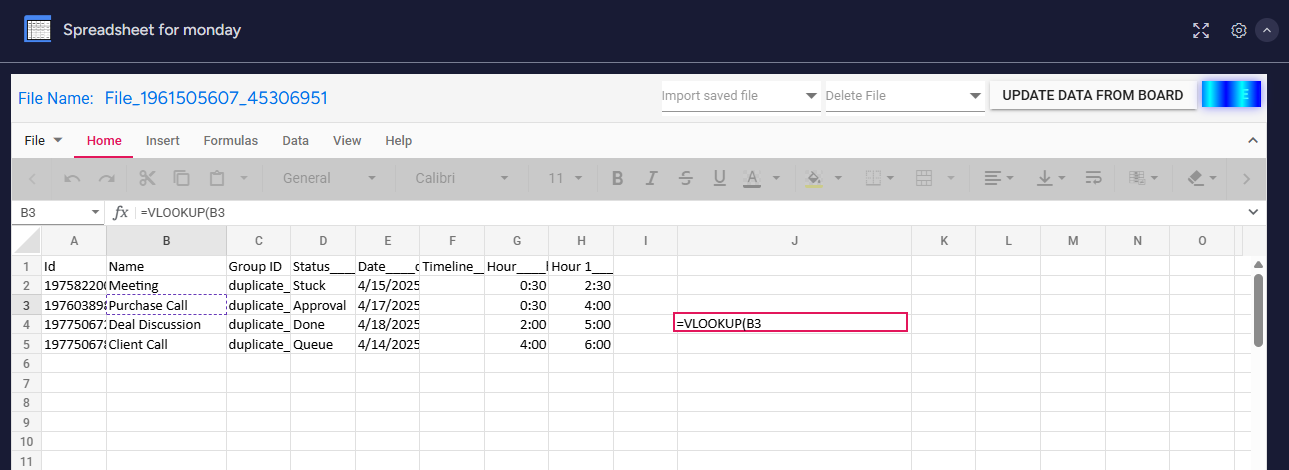
Task: Switch to the Home tab
Action: [x=104, y=141]
